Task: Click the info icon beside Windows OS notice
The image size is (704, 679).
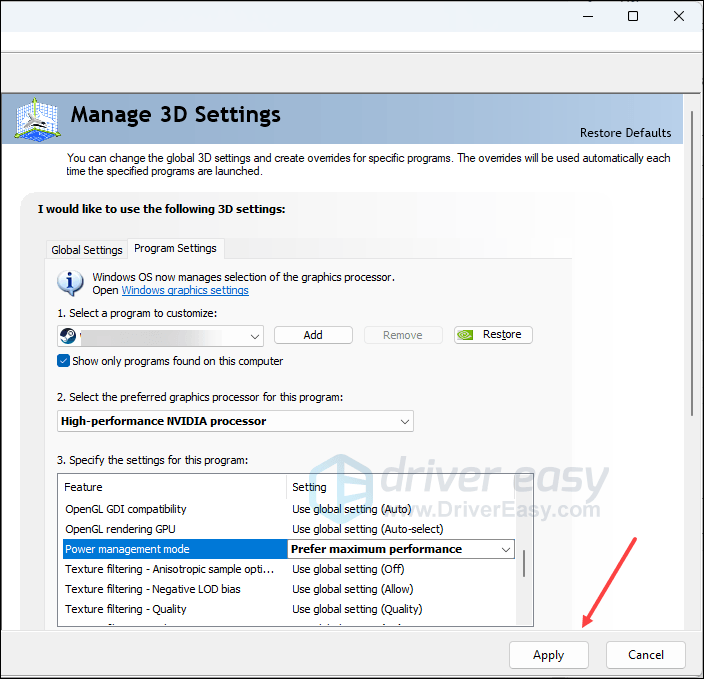Action: pos(71,283)
